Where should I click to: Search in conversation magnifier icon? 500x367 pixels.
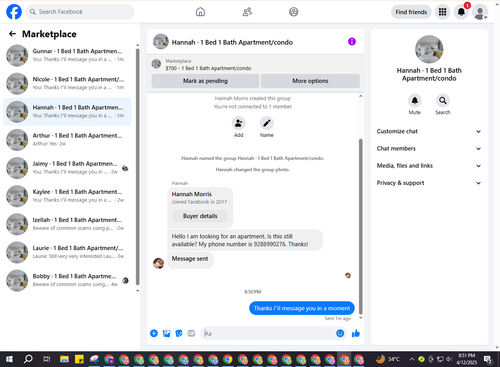point(443,101)
